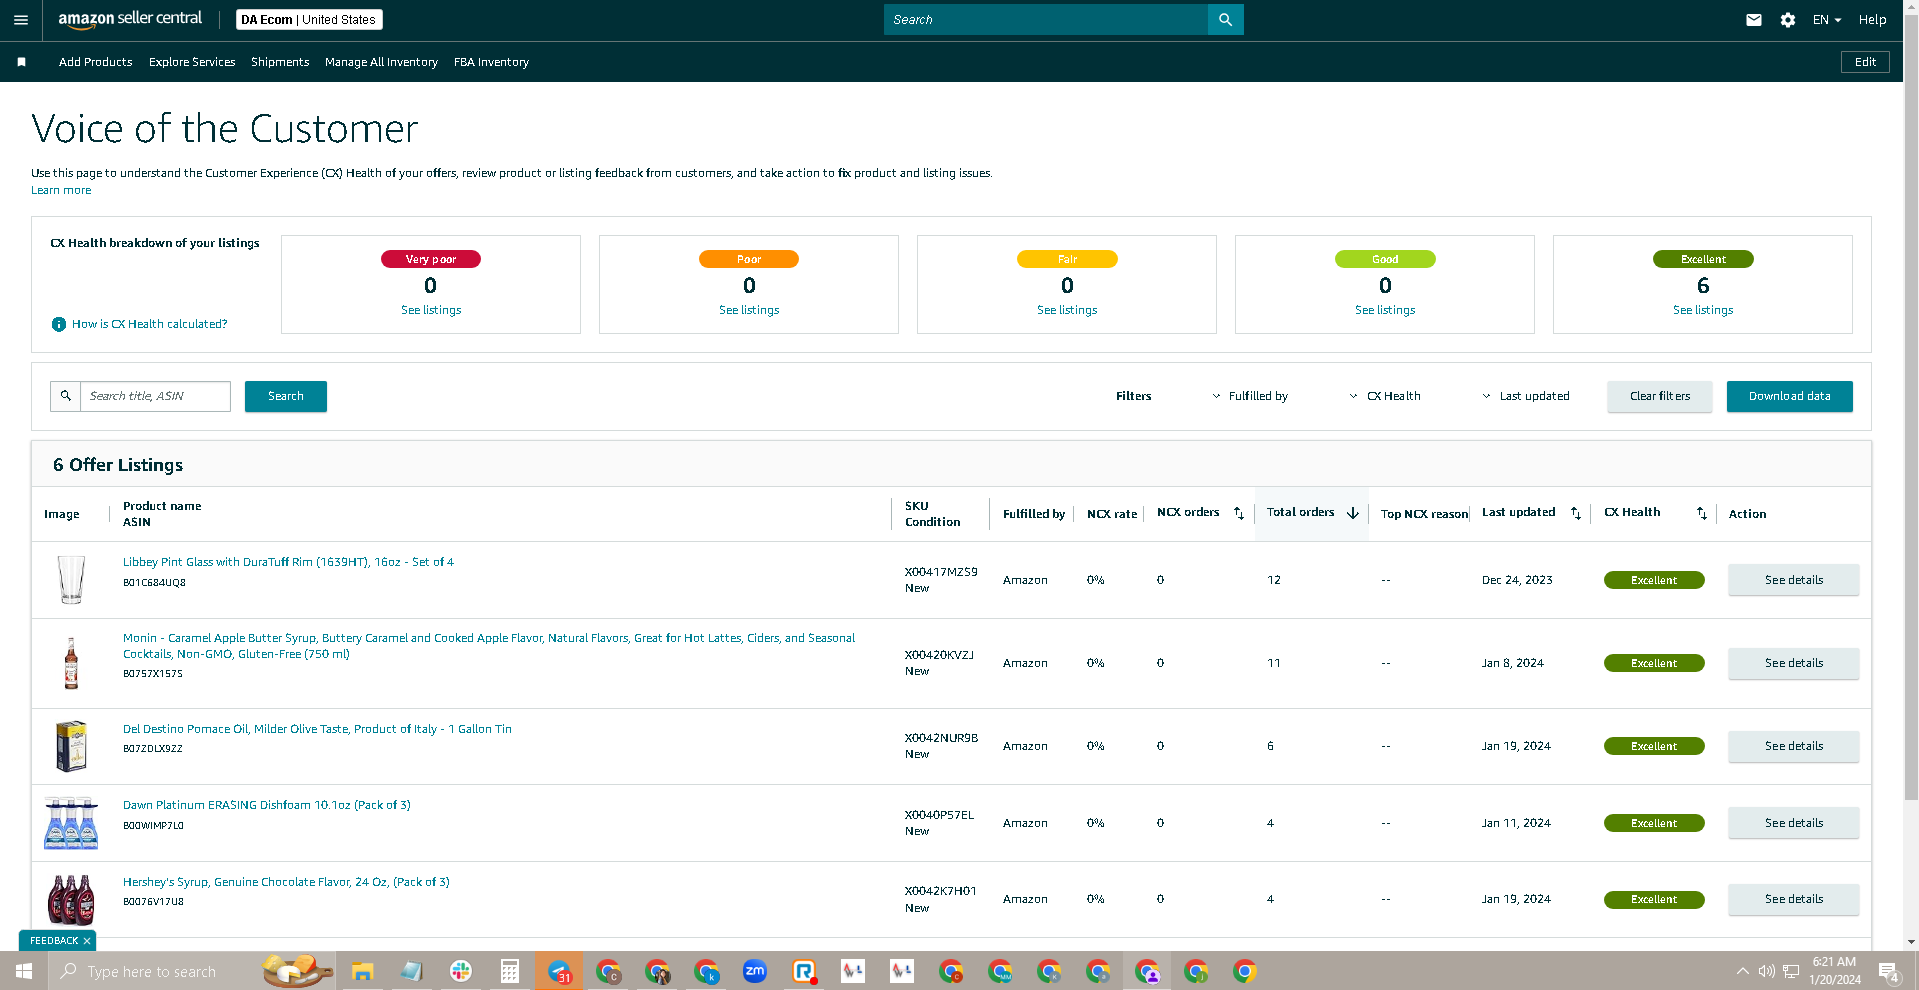Click the Libbey Pint Glass thumbnail

click(x=71, y=580)
